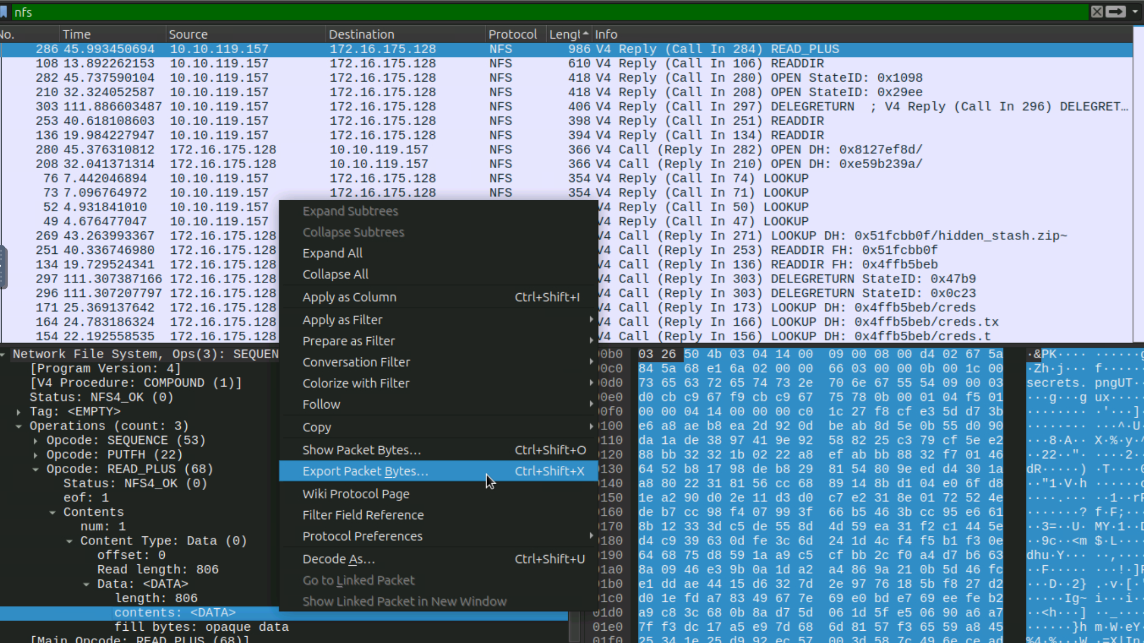Collapse the Opcode: READ_PLUS (68) node

37,469
